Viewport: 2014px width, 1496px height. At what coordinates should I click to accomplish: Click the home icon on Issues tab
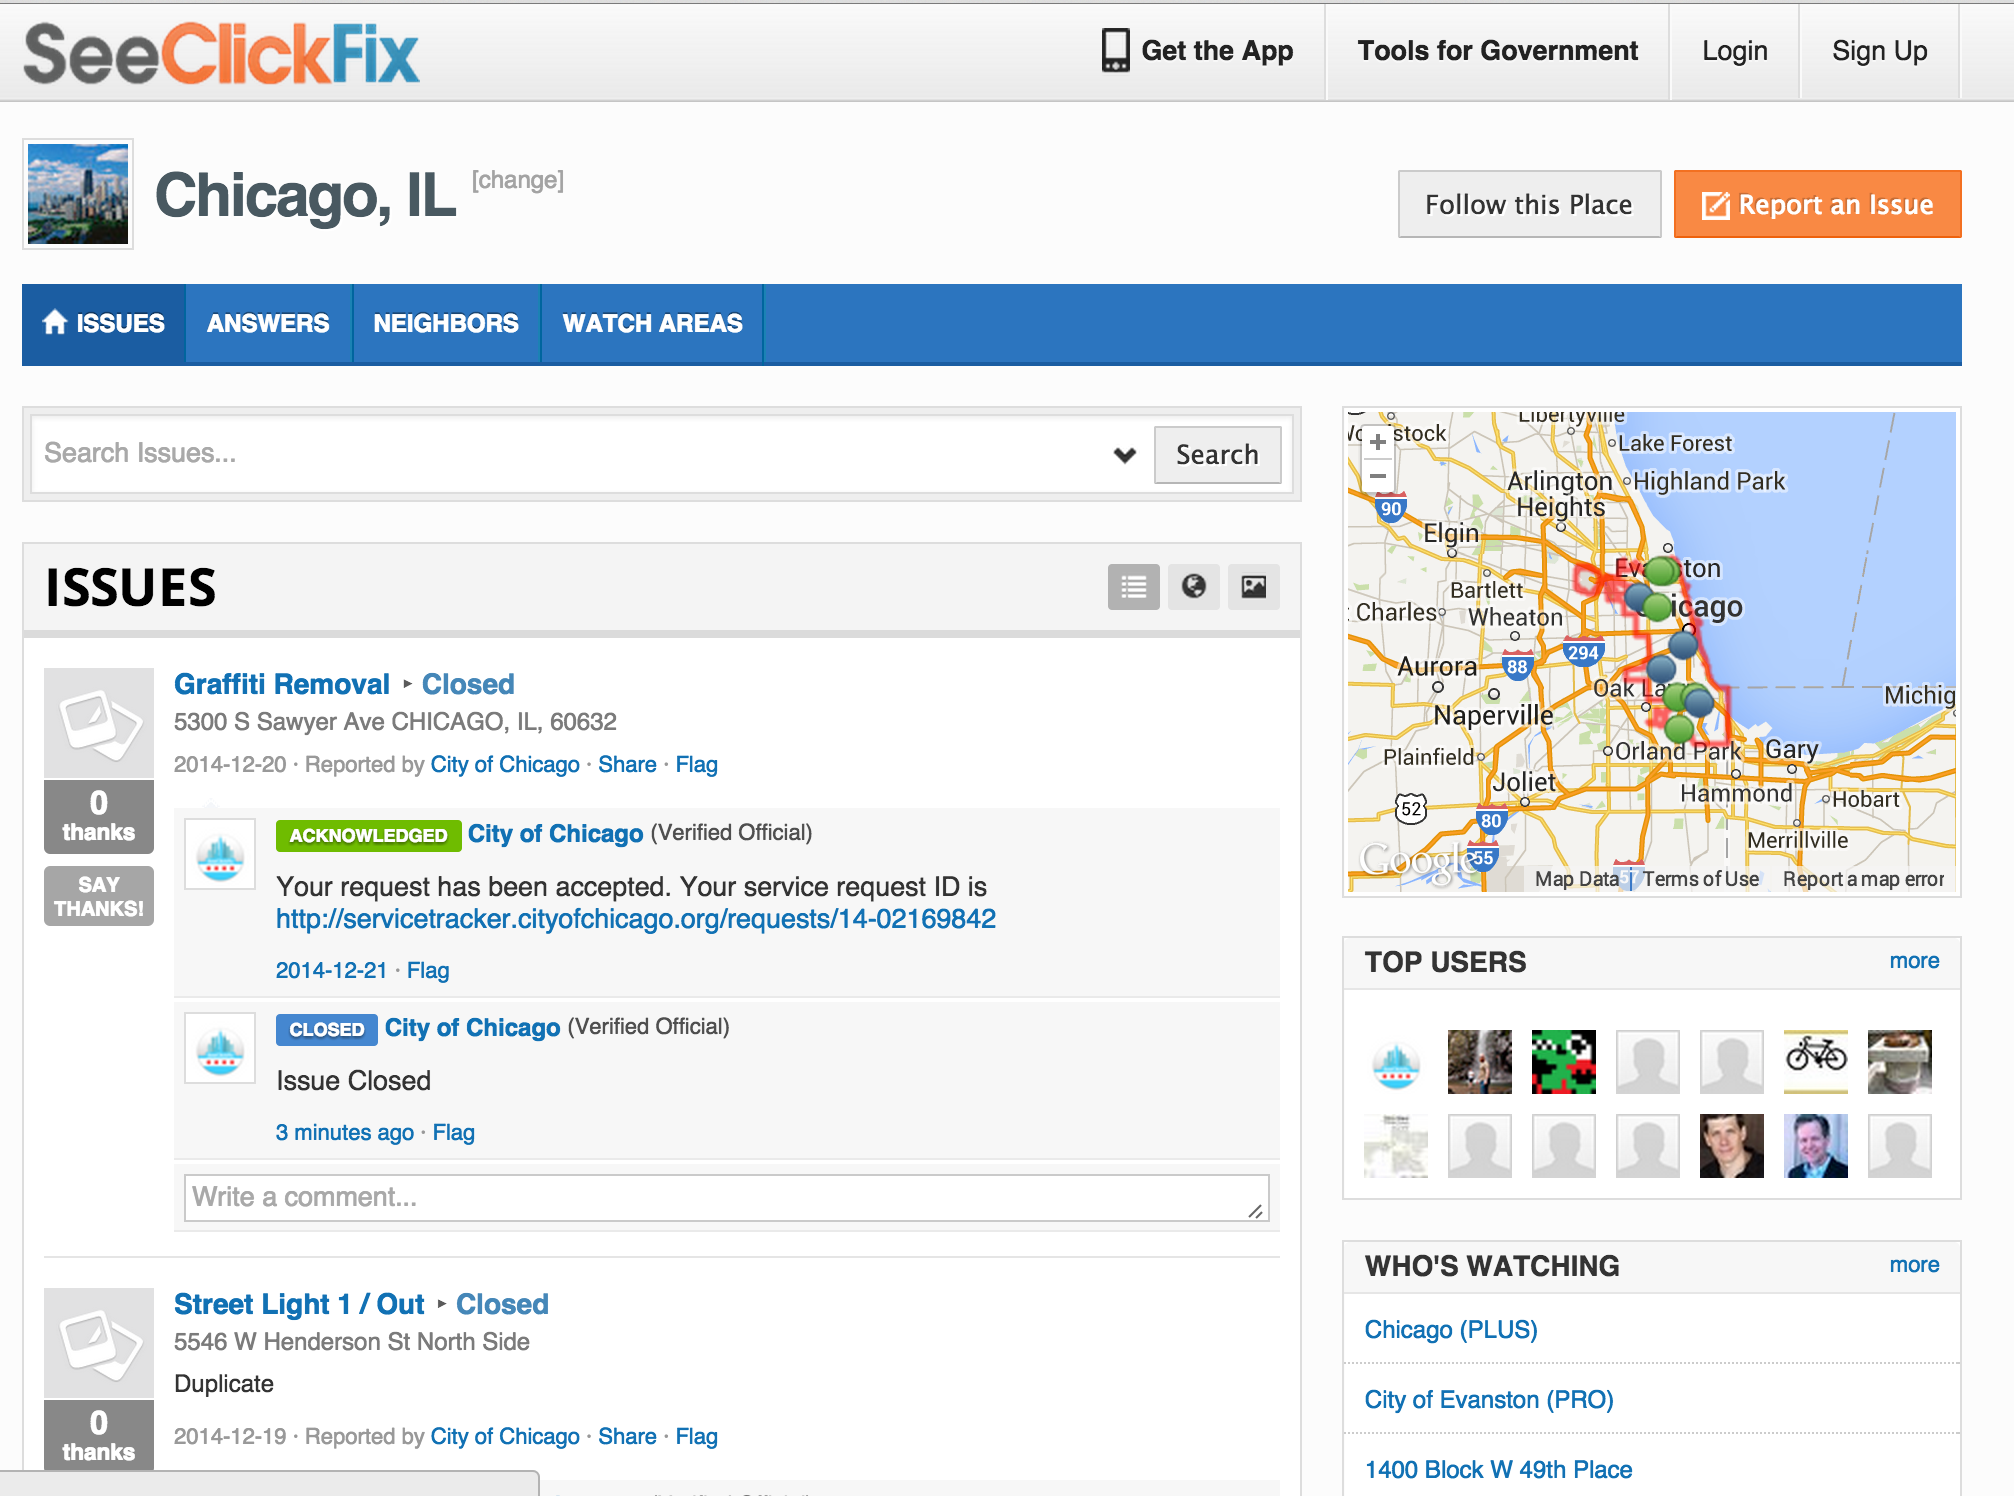[55, 322]
